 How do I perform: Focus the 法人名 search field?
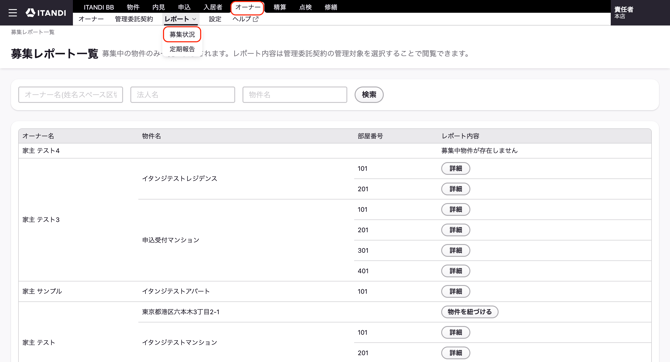point(182,94)
